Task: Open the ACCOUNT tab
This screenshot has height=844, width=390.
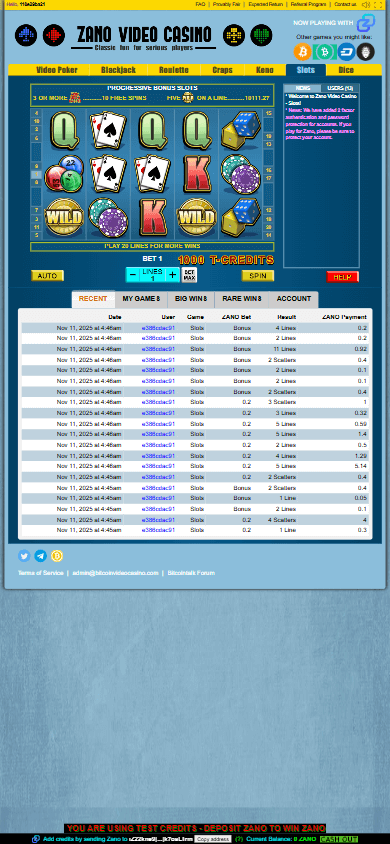Action: [x=294, y=299]
